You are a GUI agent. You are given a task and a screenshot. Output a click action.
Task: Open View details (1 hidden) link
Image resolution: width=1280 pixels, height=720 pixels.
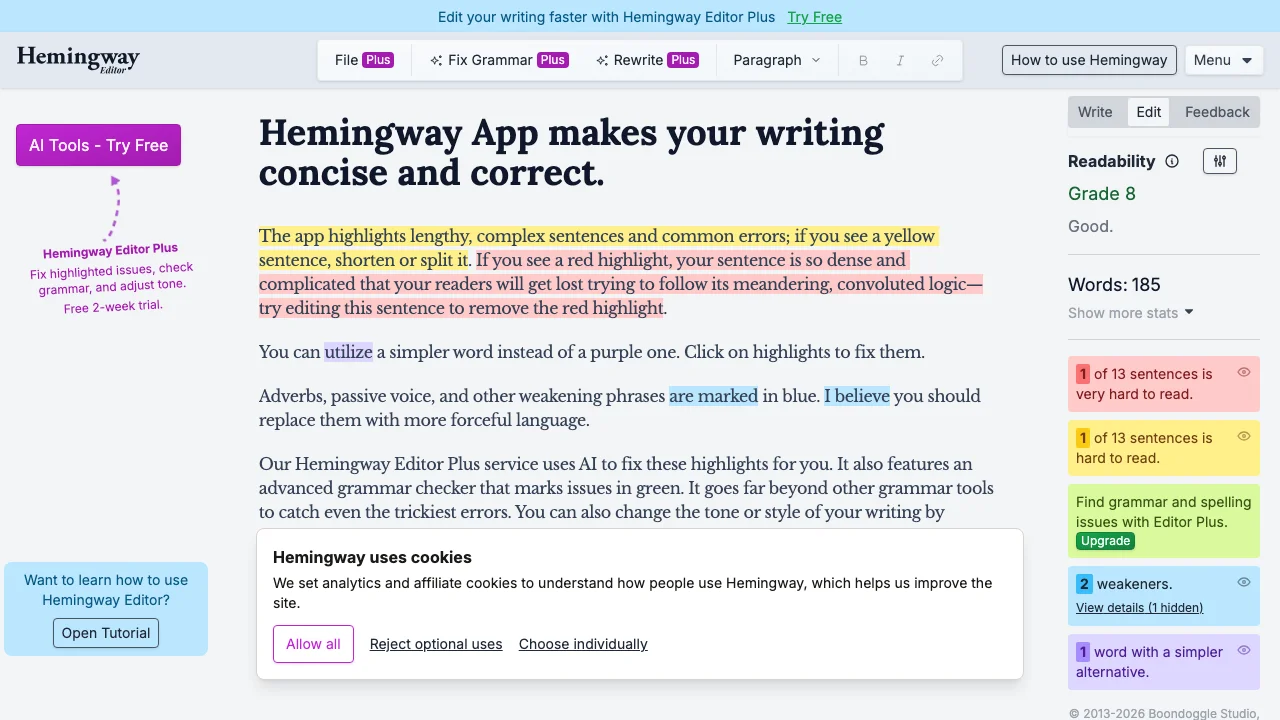click(x=1139, y=608)
